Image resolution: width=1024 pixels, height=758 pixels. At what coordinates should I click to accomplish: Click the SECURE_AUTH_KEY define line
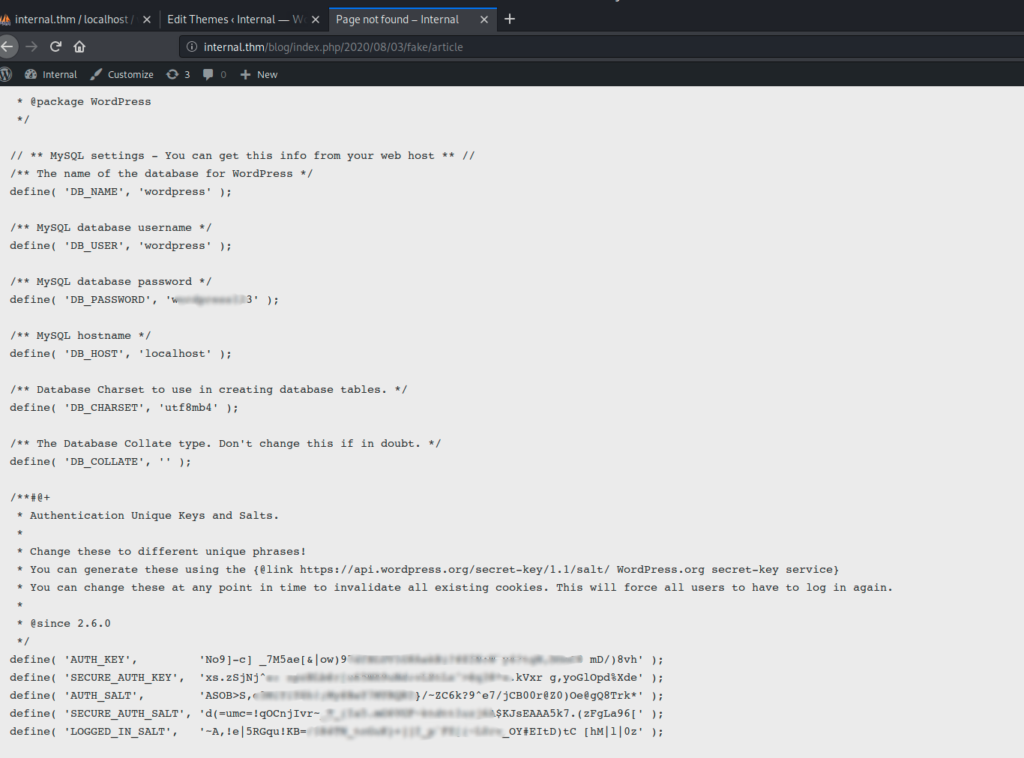336,678
